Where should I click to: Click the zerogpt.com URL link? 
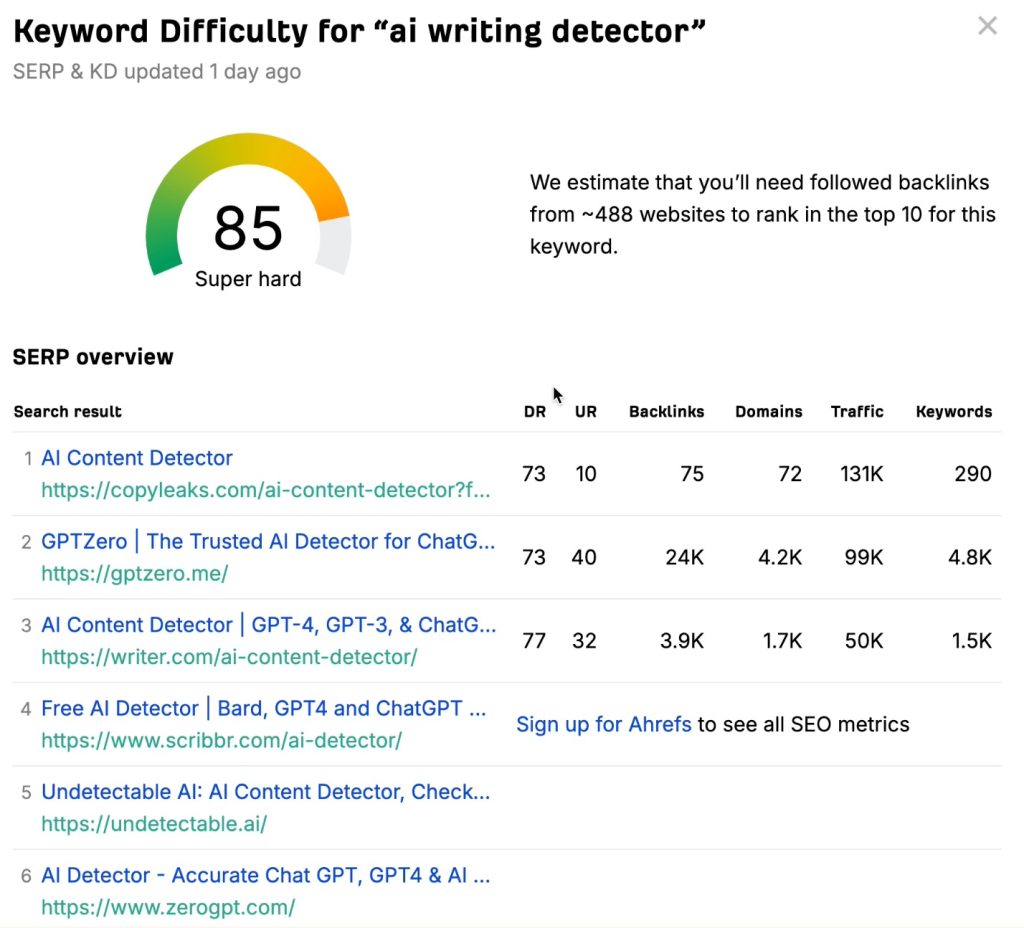(168, 908)
